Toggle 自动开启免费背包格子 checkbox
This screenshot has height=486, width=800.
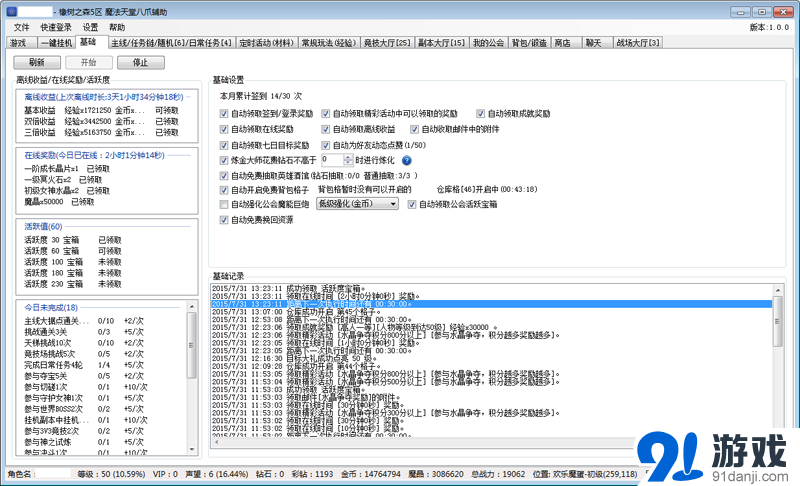[x=223, y=190]
